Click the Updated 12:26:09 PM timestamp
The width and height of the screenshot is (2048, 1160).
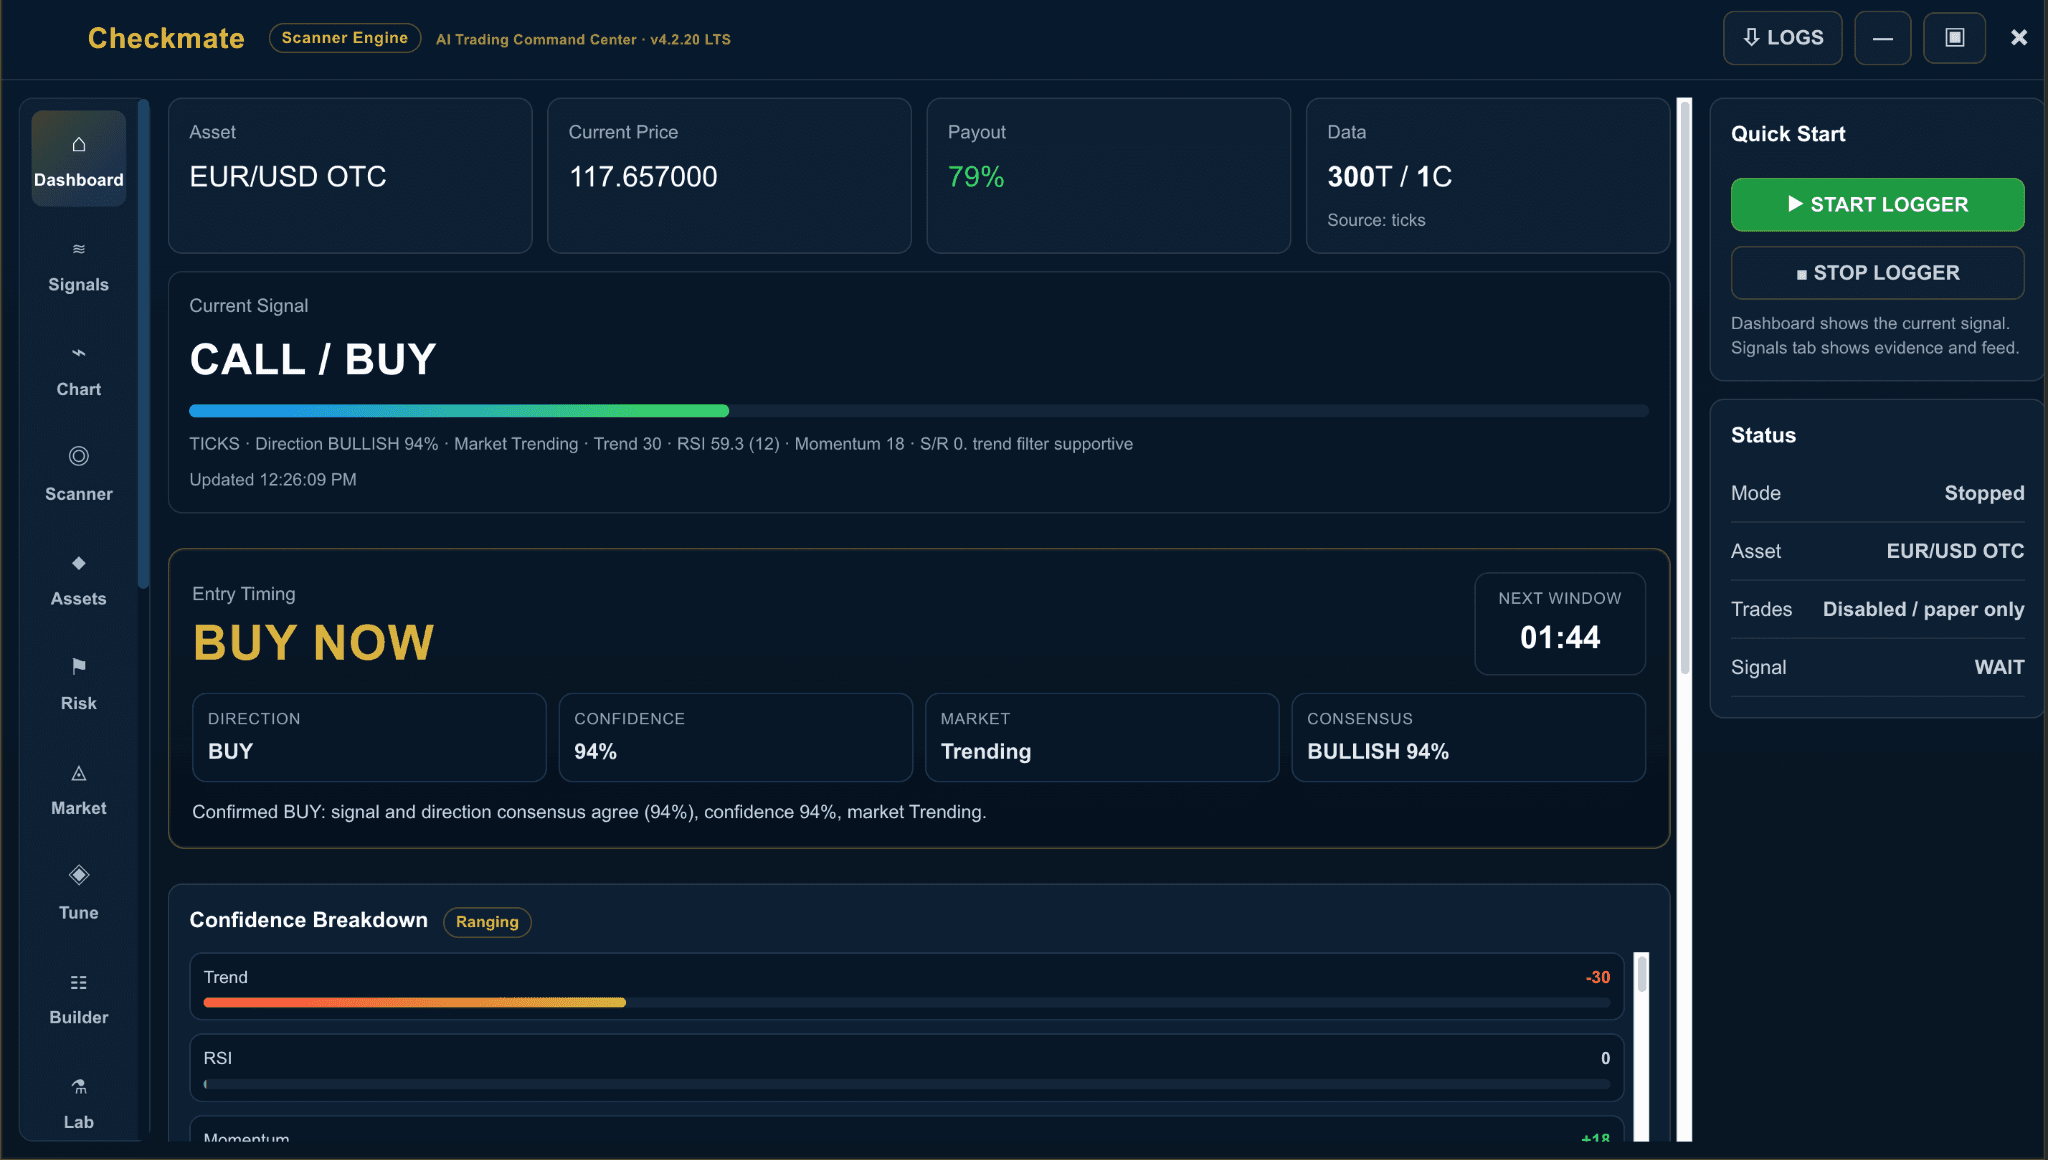273,480
